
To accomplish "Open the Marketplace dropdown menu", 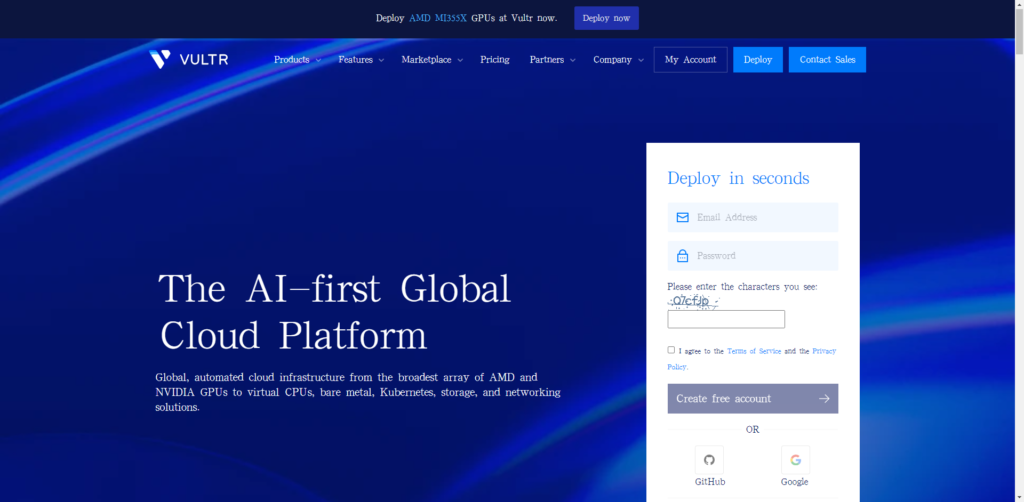I will click(x=432, y=60).
